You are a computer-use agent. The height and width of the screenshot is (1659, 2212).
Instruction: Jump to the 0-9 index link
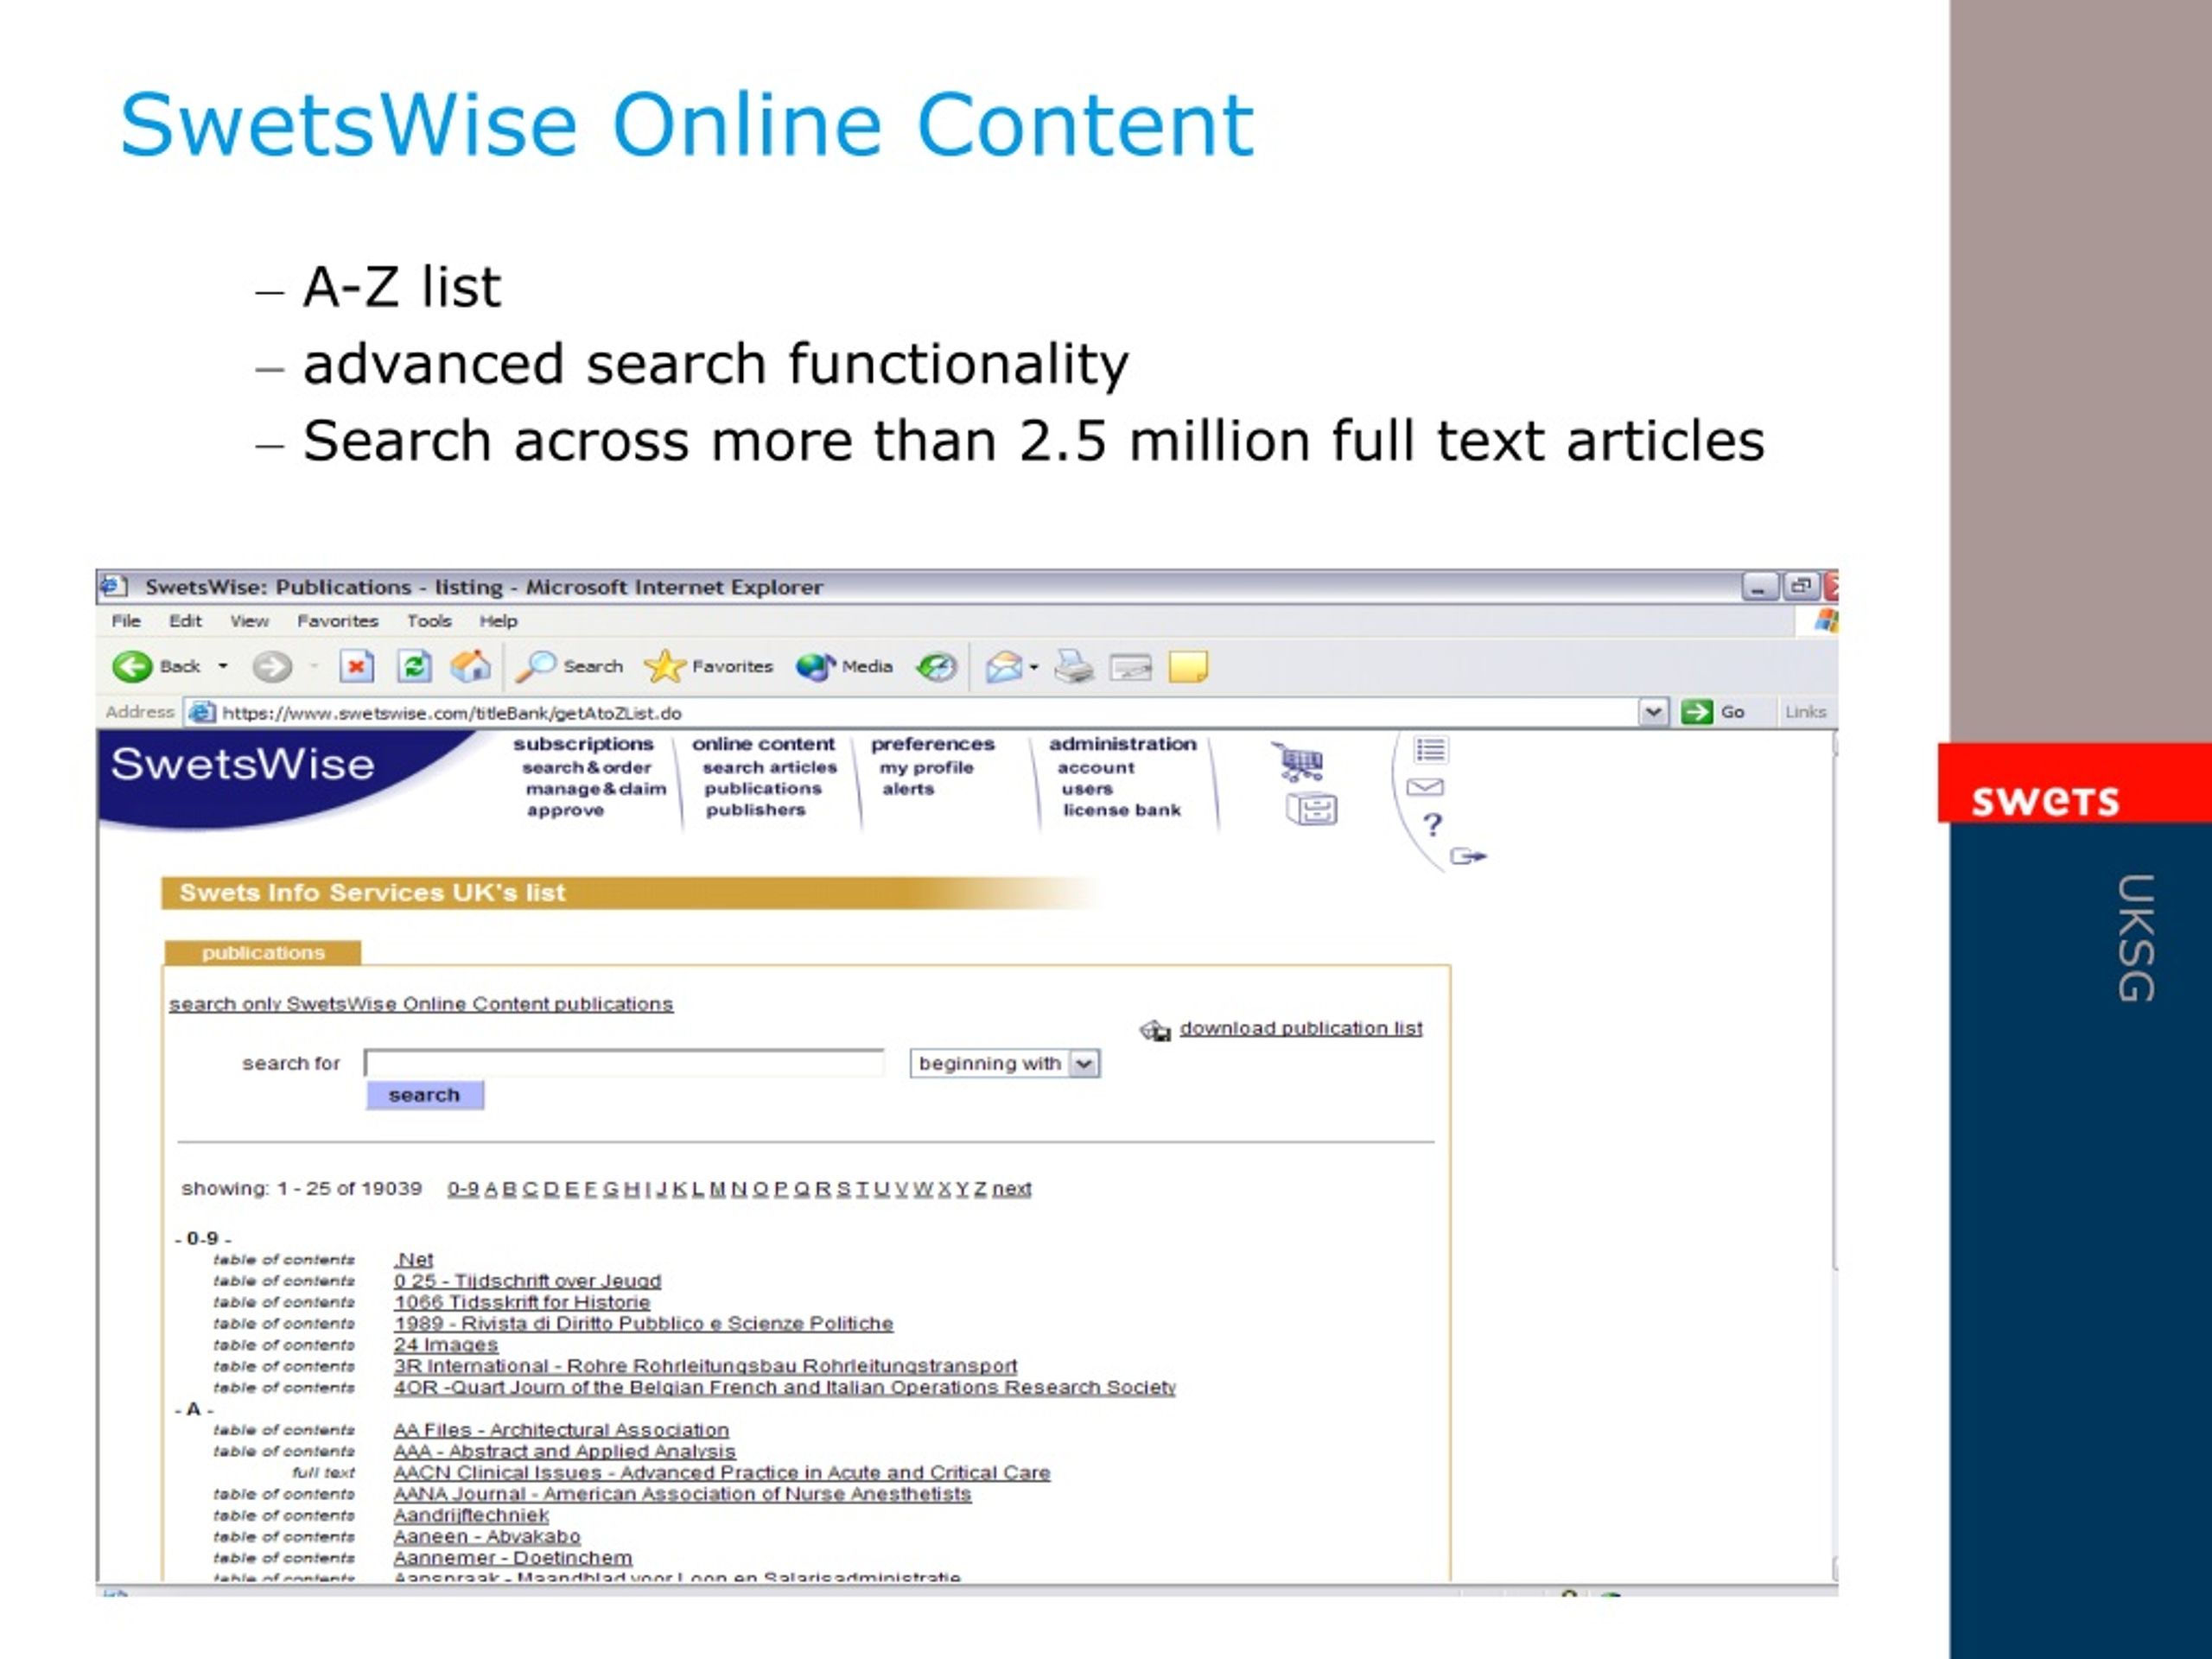point(463,1188)
